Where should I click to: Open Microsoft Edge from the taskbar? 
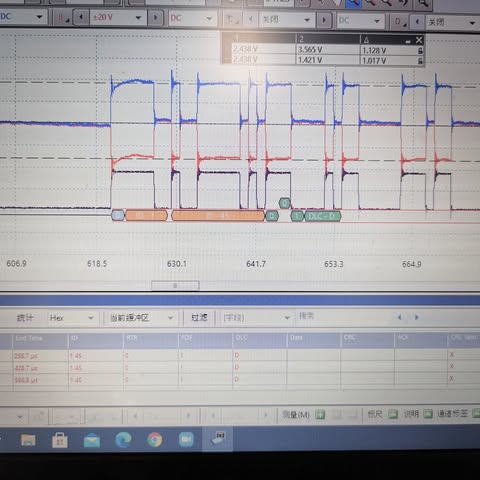[123, 439]
